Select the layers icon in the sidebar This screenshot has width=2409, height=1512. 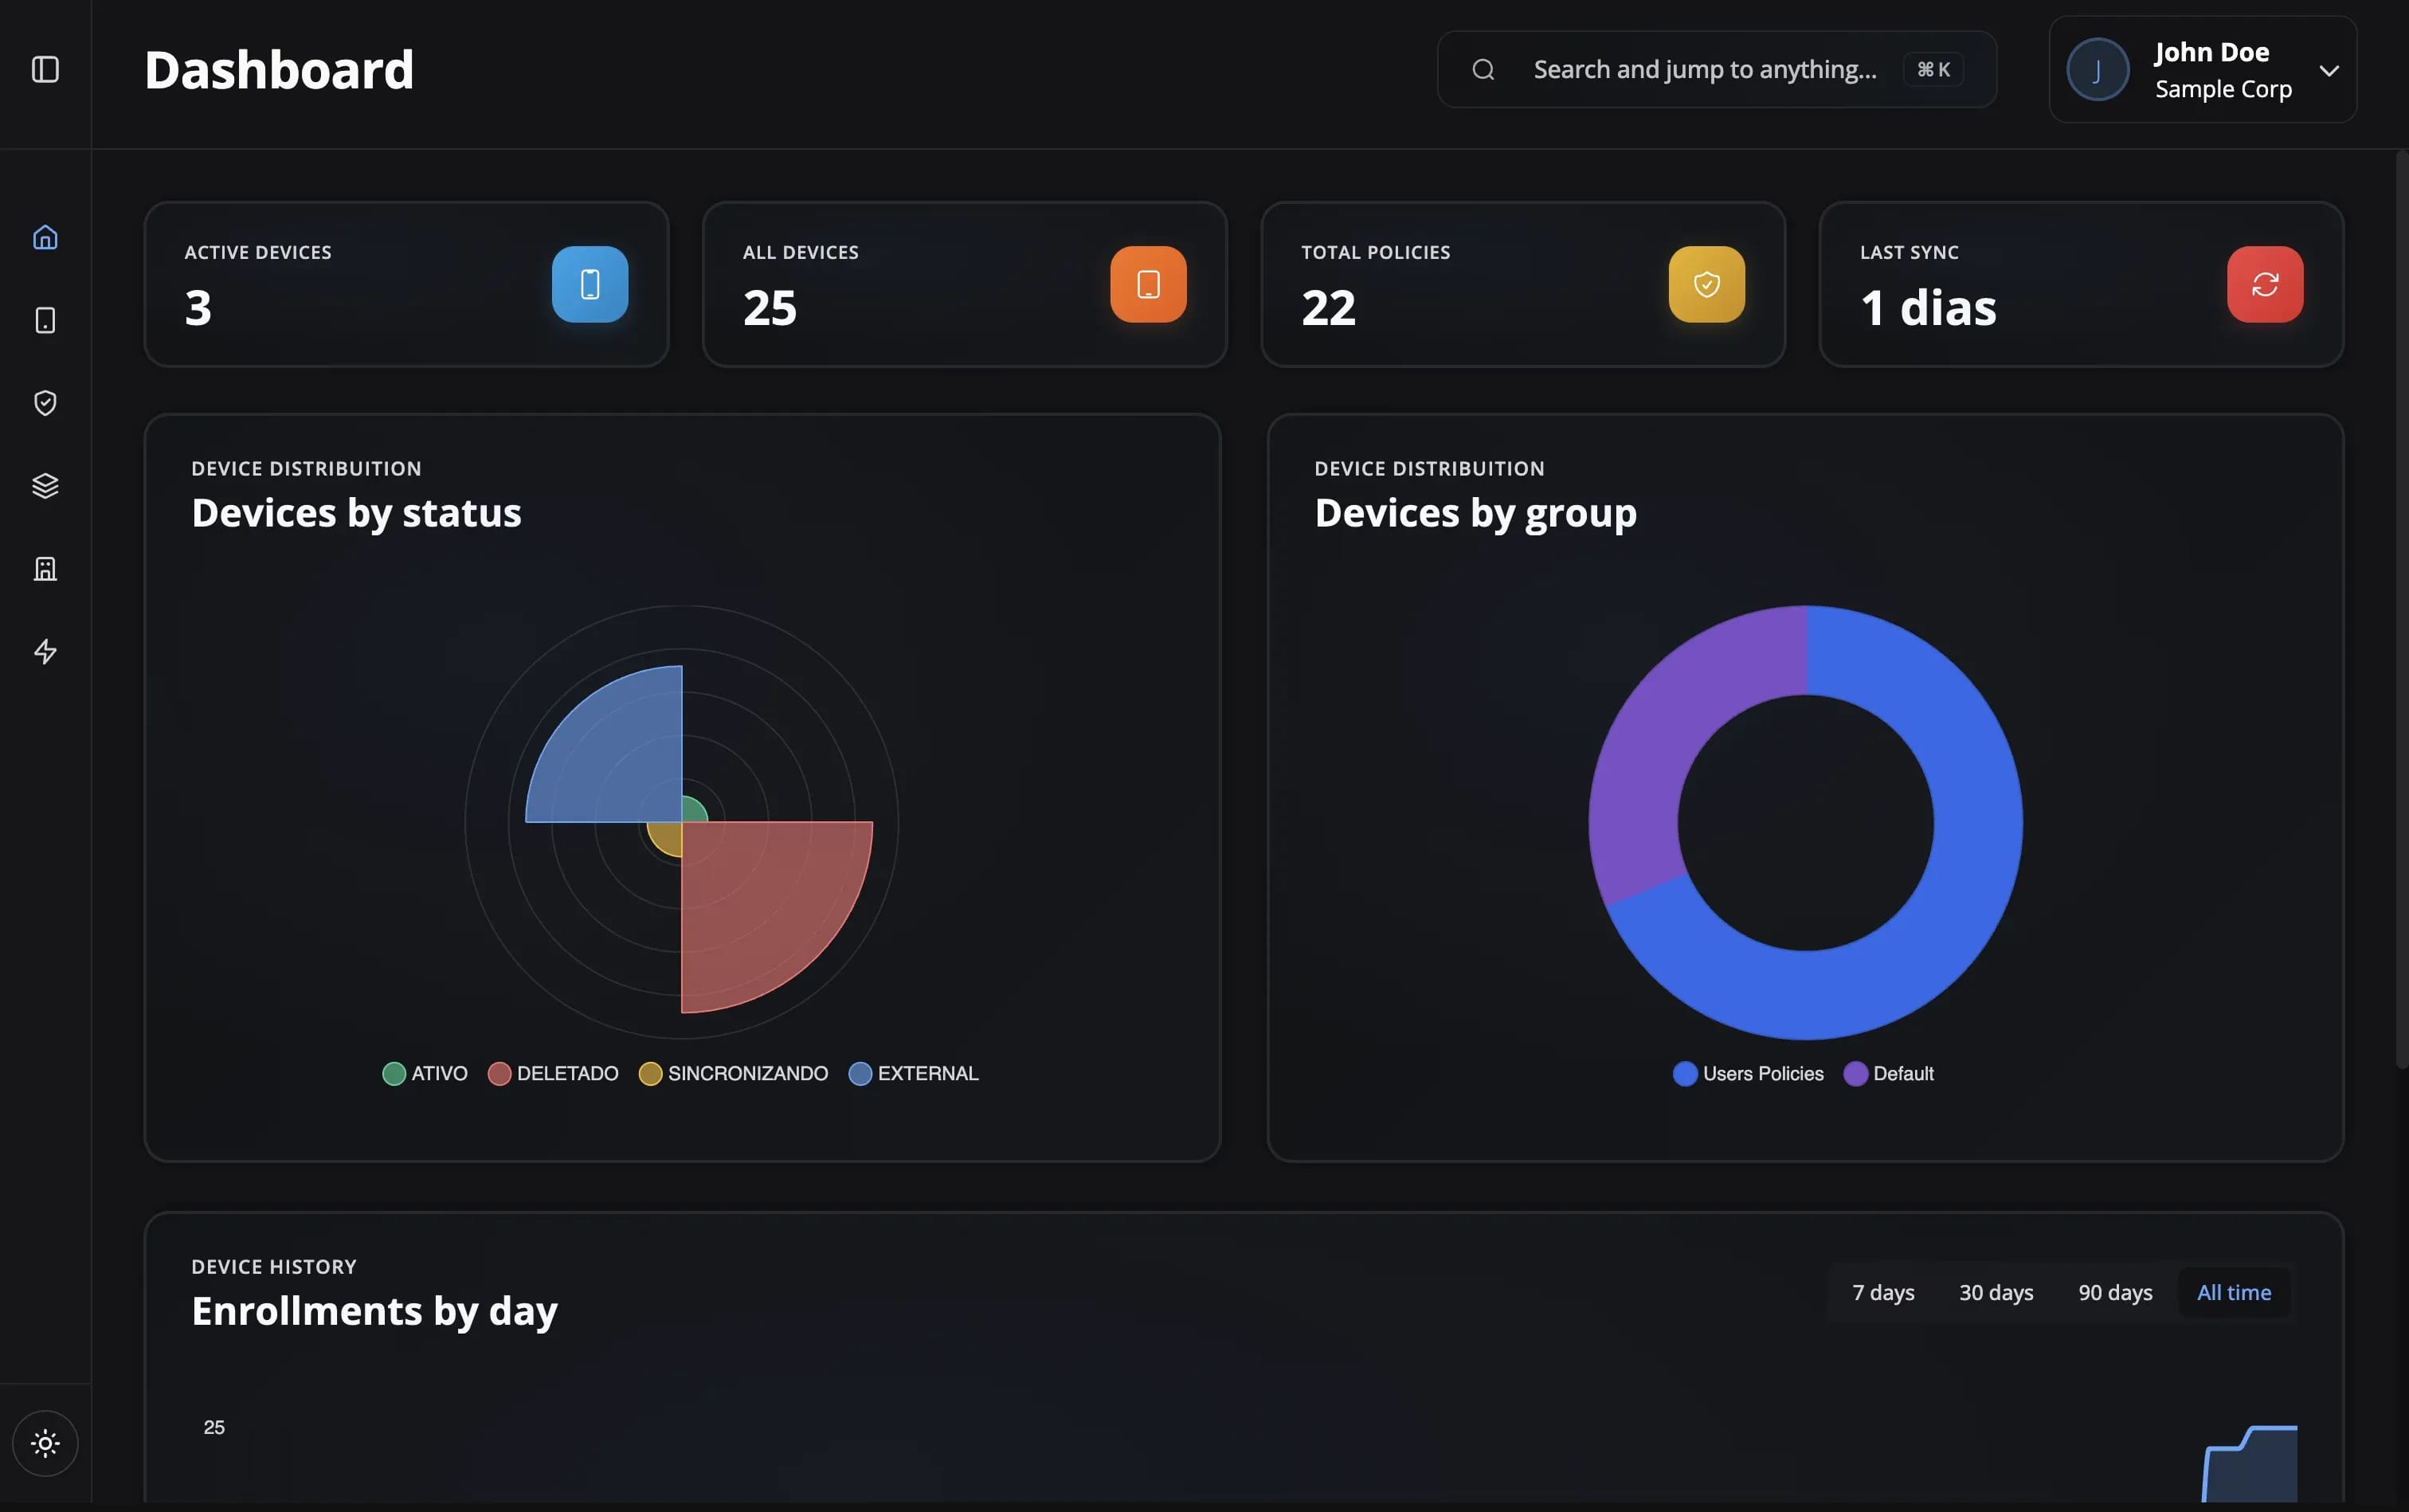[x=46, y=486]
